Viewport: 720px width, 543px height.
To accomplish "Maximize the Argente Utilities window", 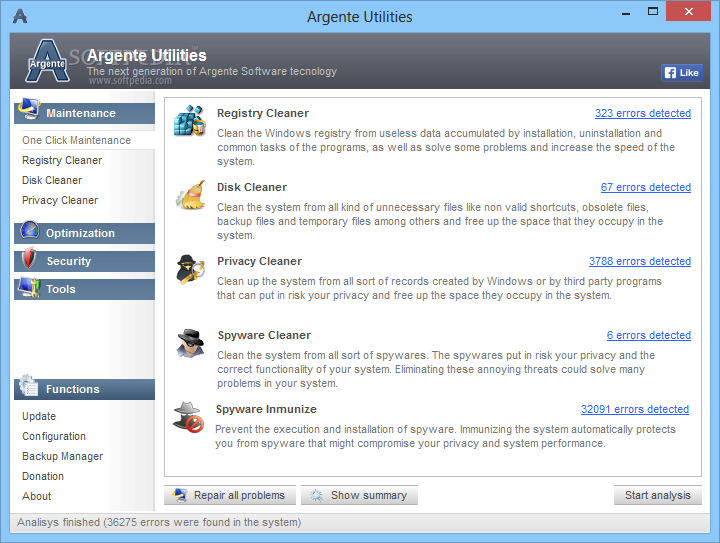I will point(652,11).
